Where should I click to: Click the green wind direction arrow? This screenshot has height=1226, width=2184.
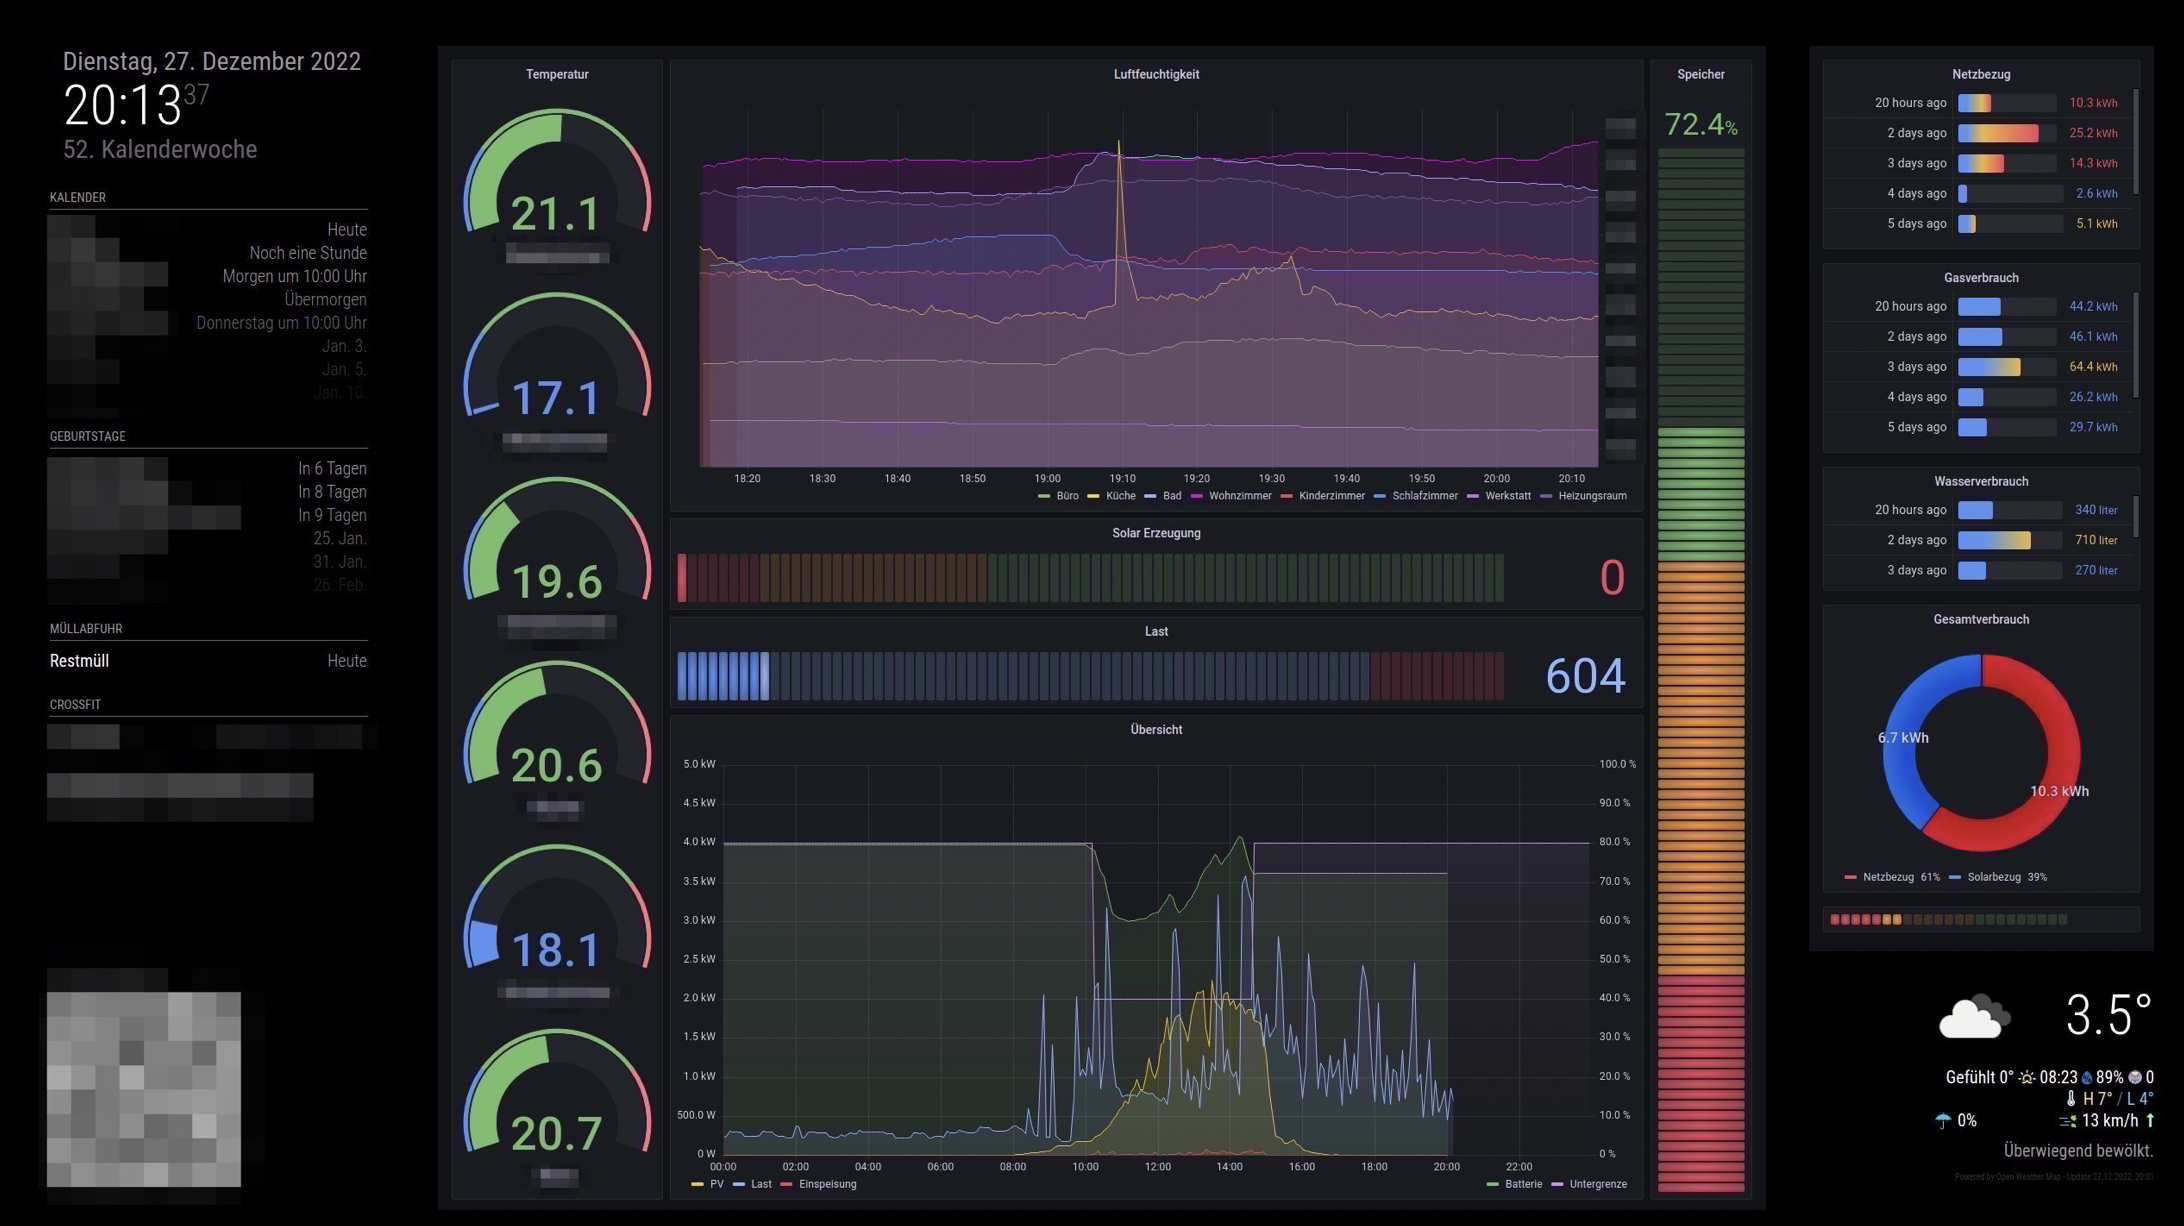click(x=2150, y=1121)
